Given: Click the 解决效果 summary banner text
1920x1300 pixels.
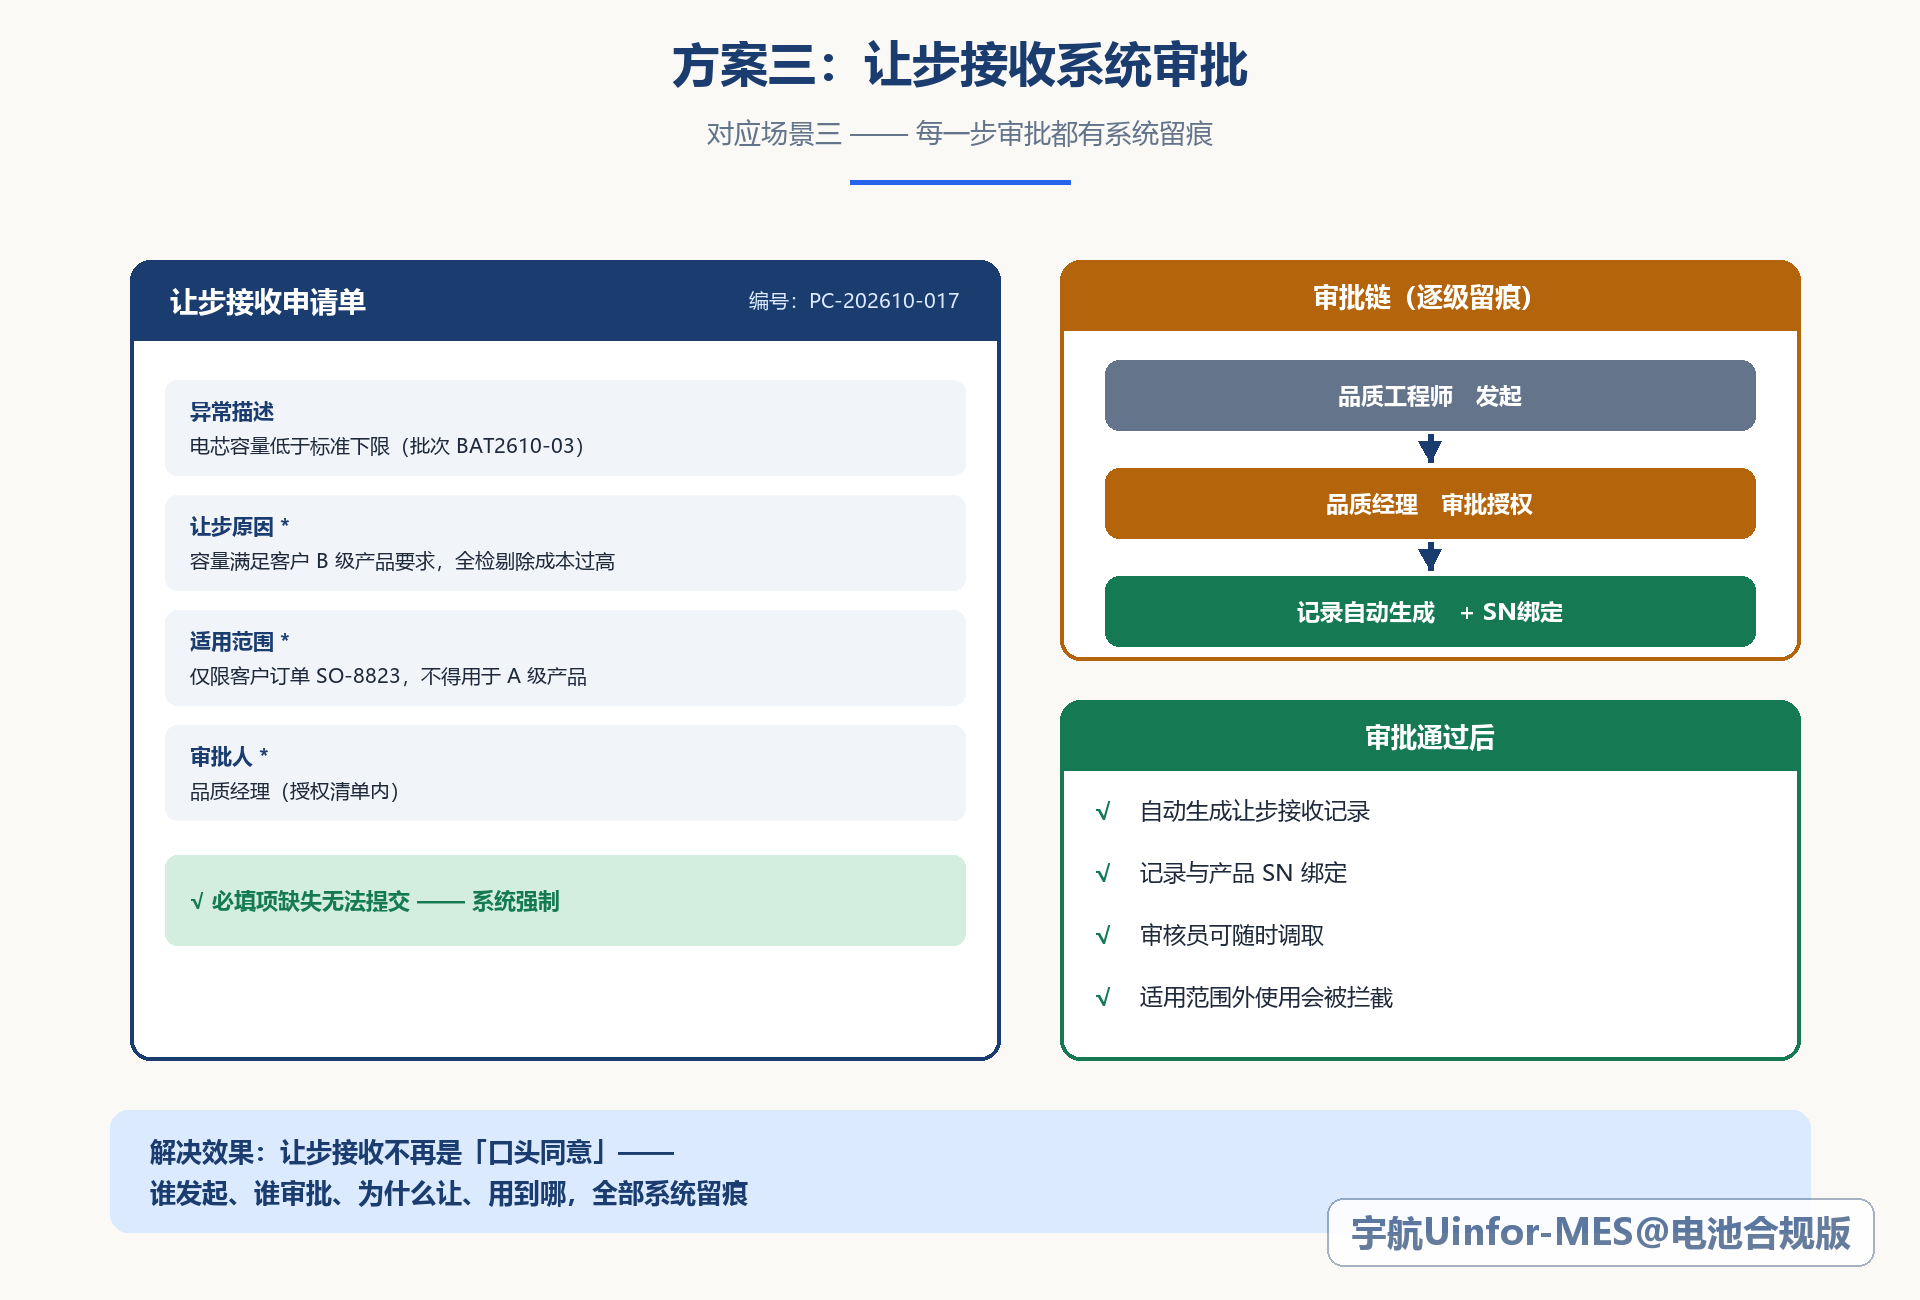Looking at the screenshot, I should [449, 1172].
